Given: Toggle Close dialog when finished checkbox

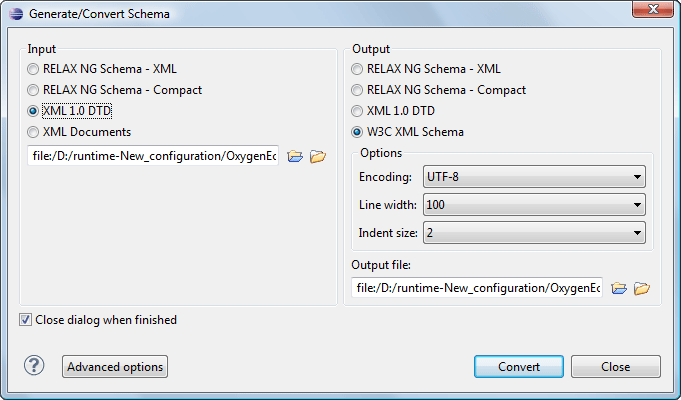Looking at the screenshot, I should [25, 320].
